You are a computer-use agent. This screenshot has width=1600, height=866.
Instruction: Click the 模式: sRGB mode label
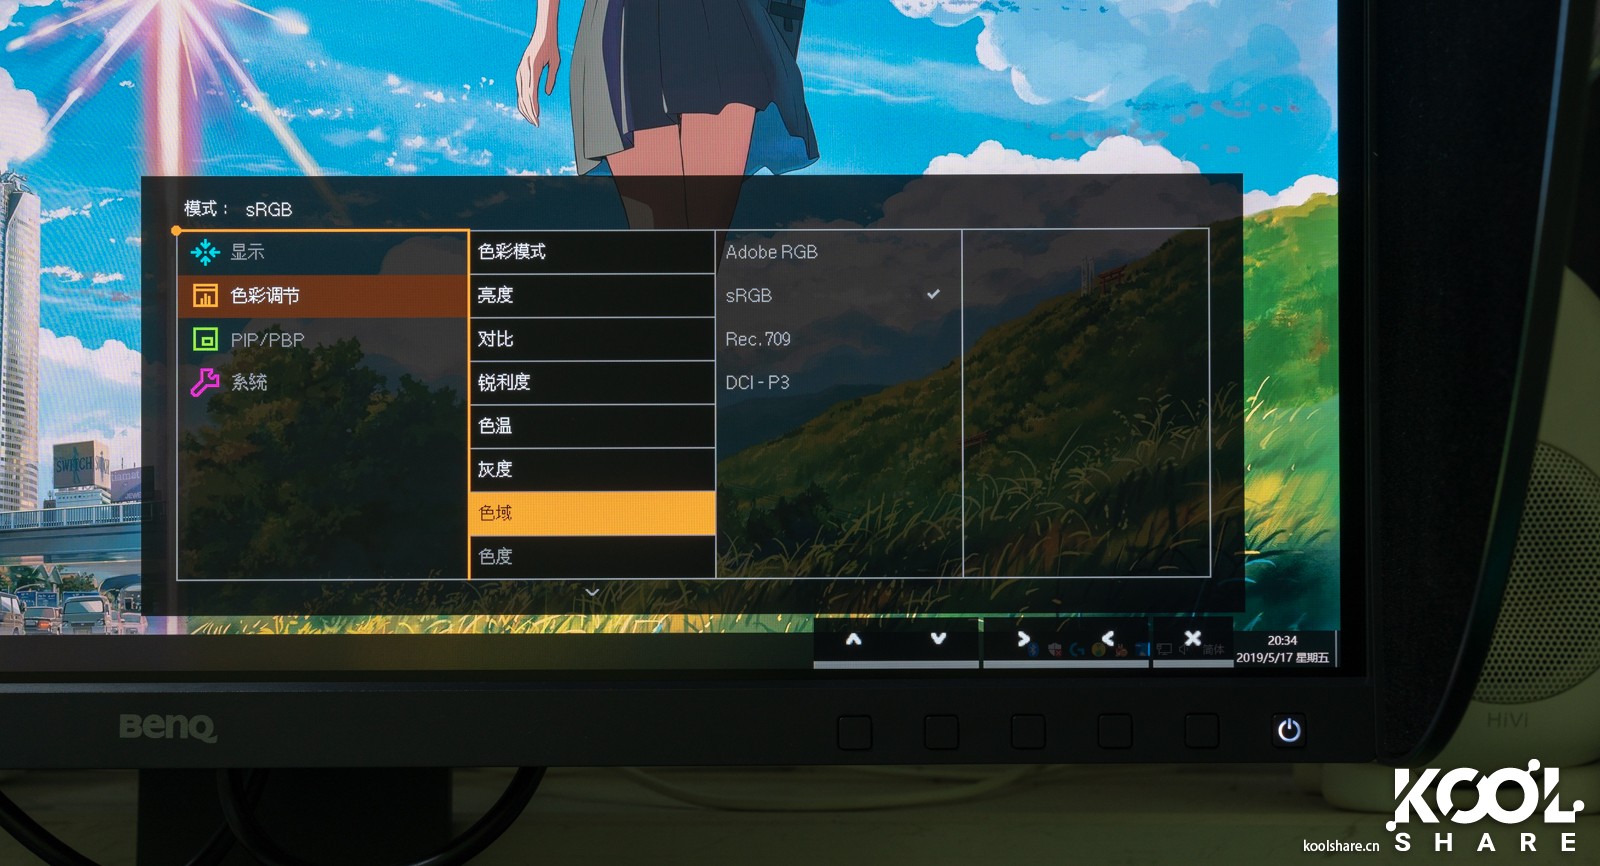(x=238, y=209)
